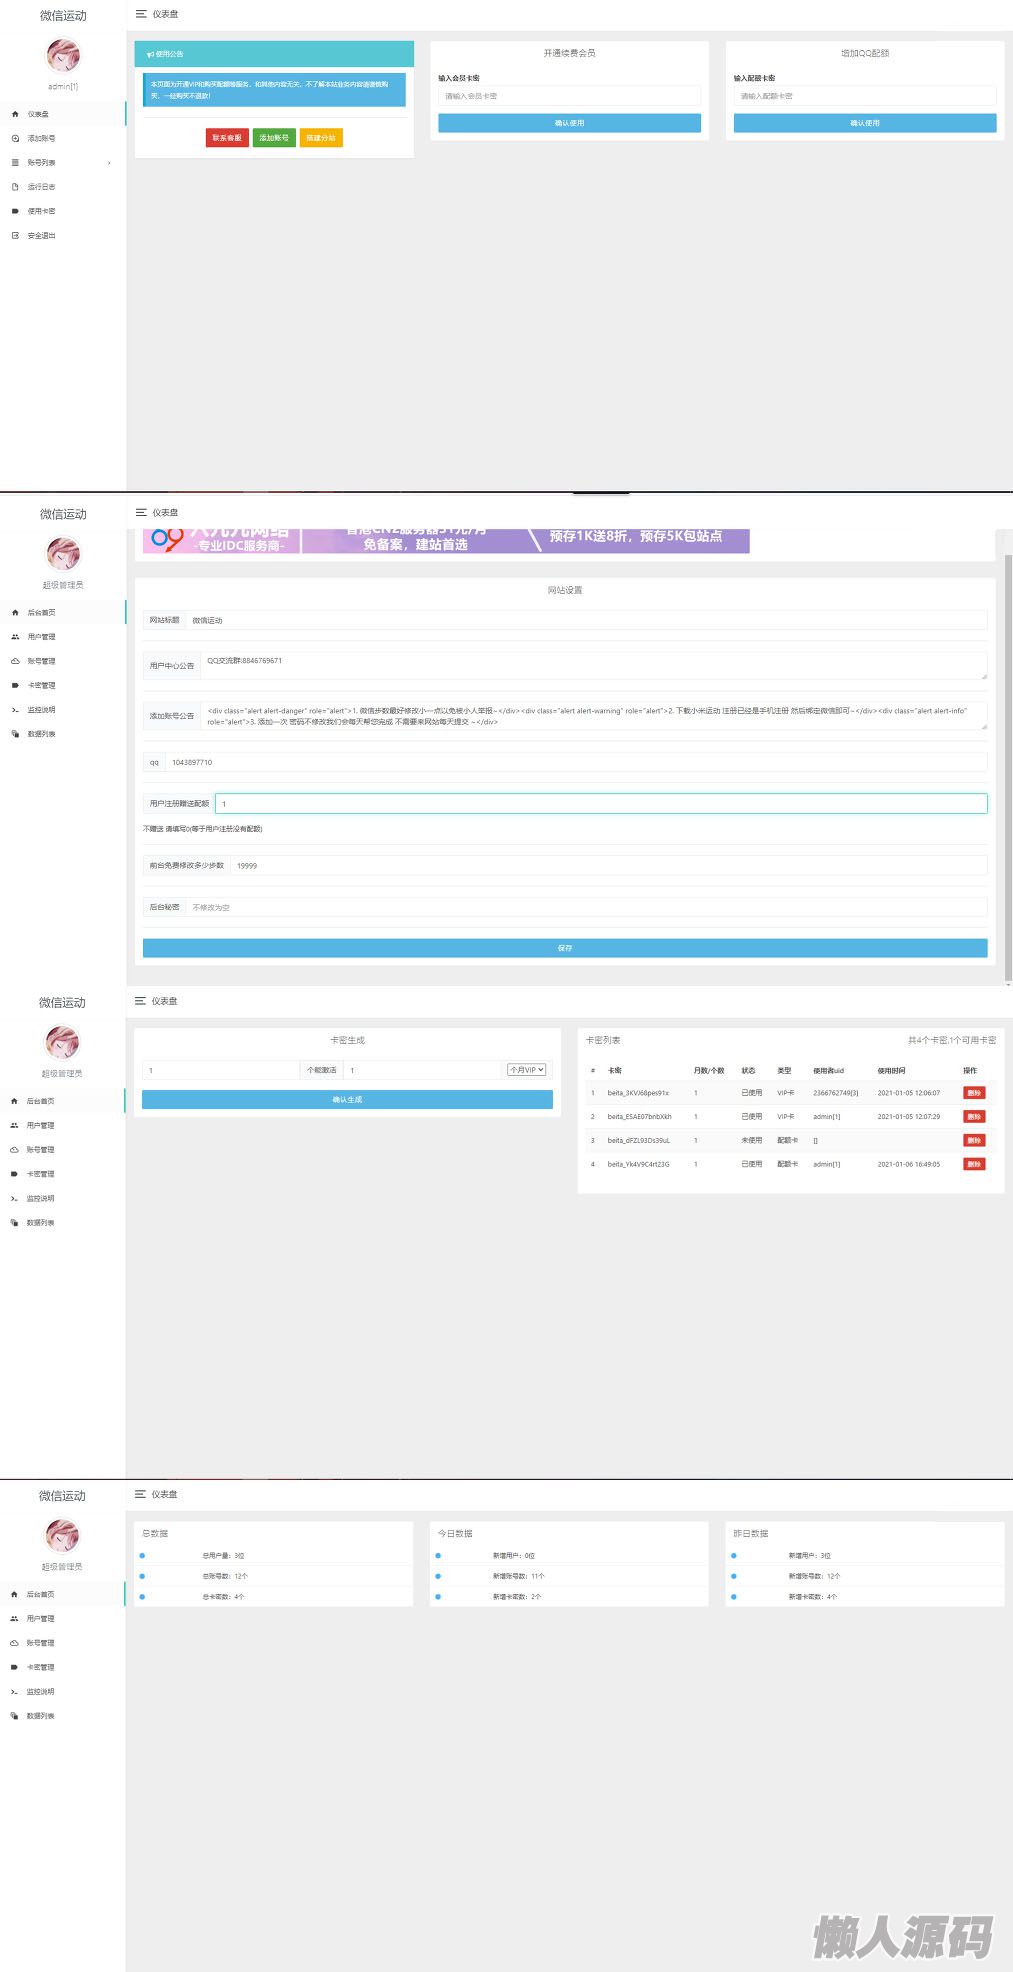The image size is (1013, 1972).
Task: Click the blue 保存 button in 网站设置
Action: 565,948
